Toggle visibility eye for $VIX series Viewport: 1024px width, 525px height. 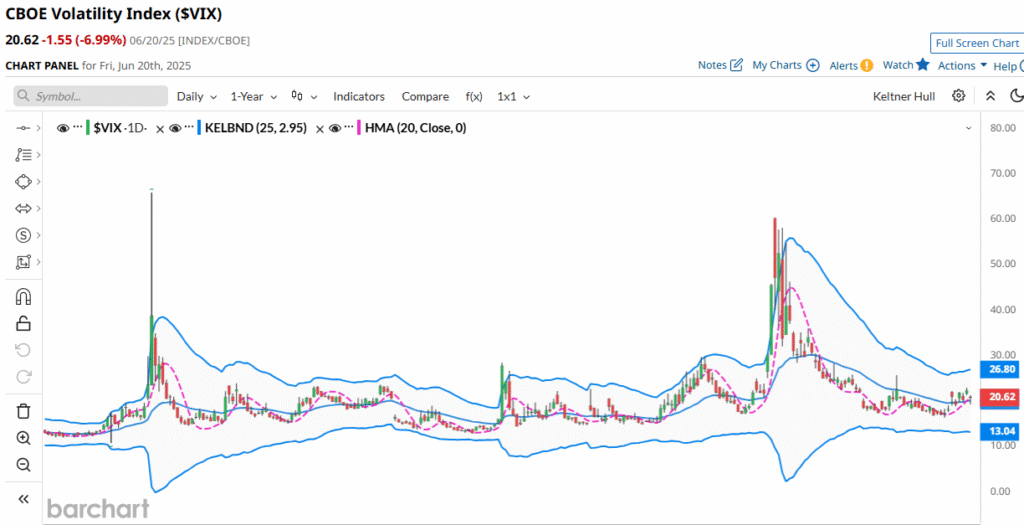point(63,128)
